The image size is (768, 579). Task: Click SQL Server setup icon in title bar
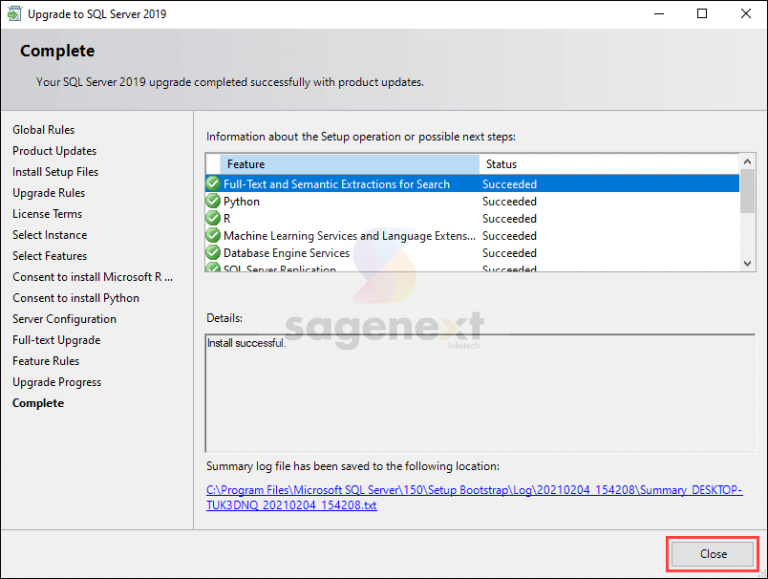tap(14, 14)
